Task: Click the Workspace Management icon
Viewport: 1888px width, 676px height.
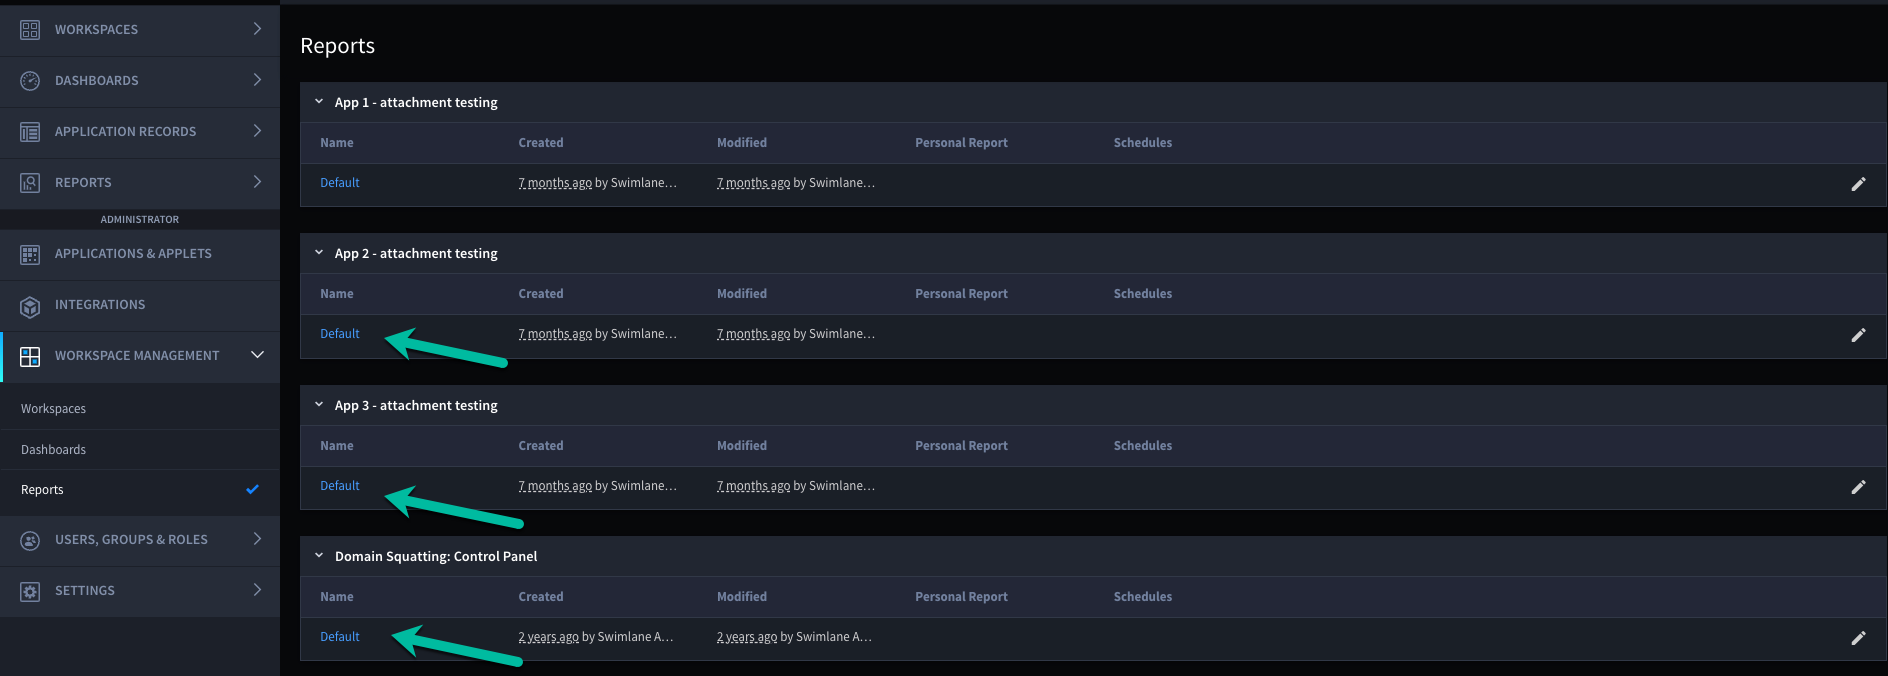Action: click(x=30, y=357)
